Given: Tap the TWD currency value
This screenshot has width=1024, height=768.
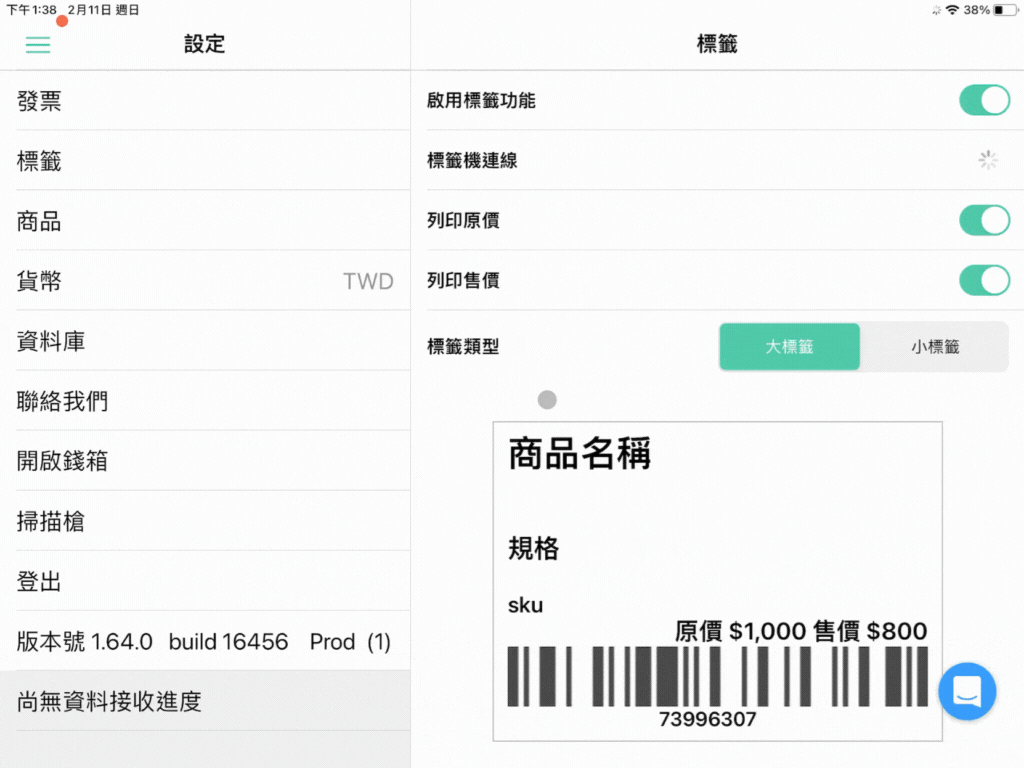Looking at the screenshot, I should click(x=368, y=281).
